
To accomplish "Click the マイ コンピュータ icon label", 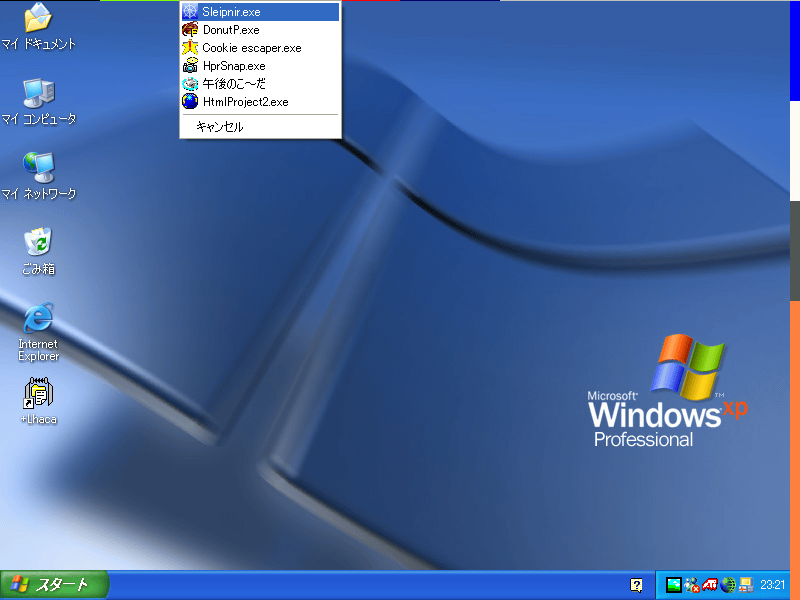I will pos(39,119).
